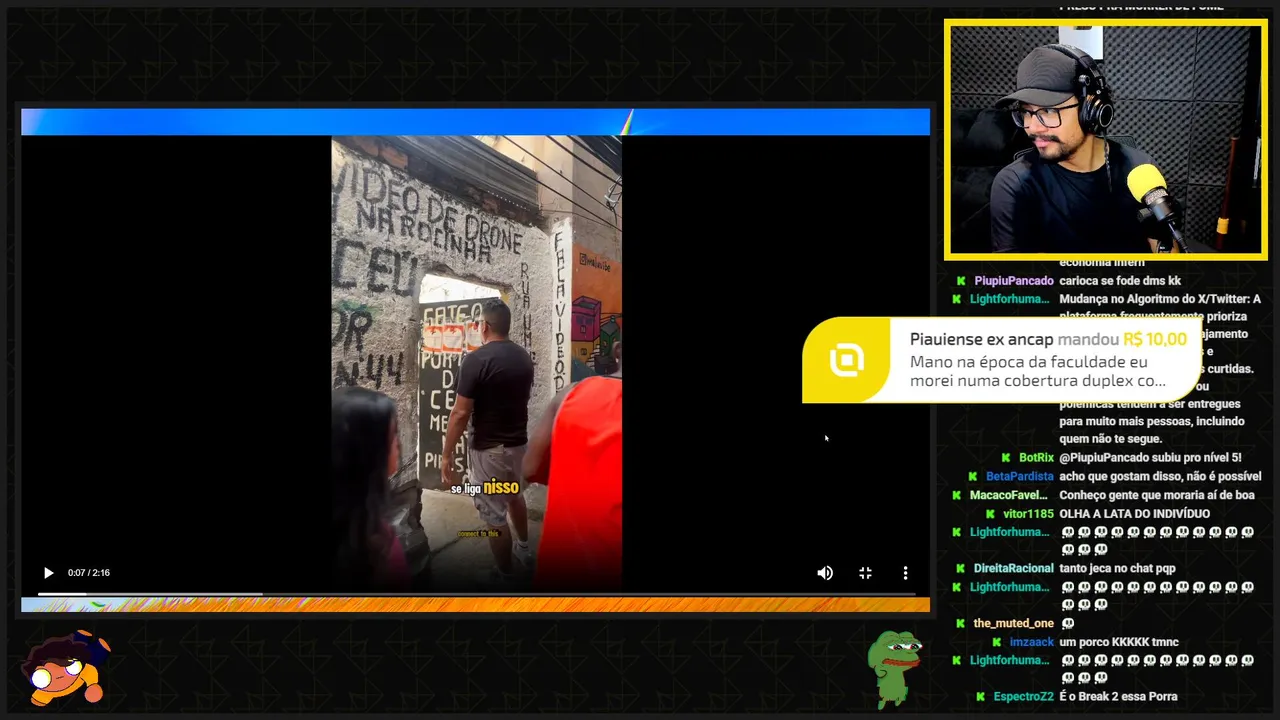The image size is (1280, 720).
Task: Click the badge beside vitor1185
Action: pos(990,514)
